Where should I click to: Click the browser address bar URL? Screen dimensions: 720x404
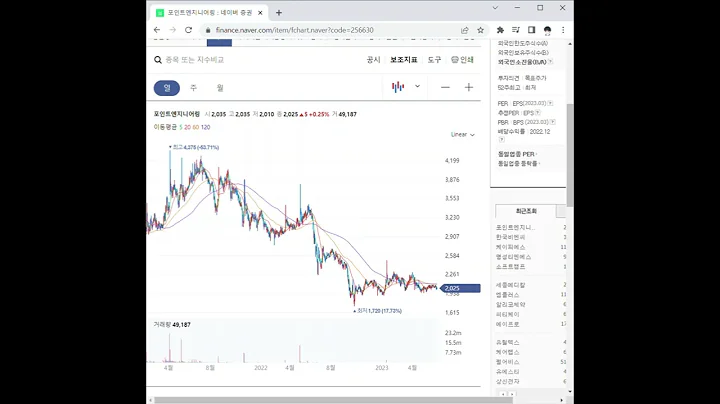(x=294, y=30)
